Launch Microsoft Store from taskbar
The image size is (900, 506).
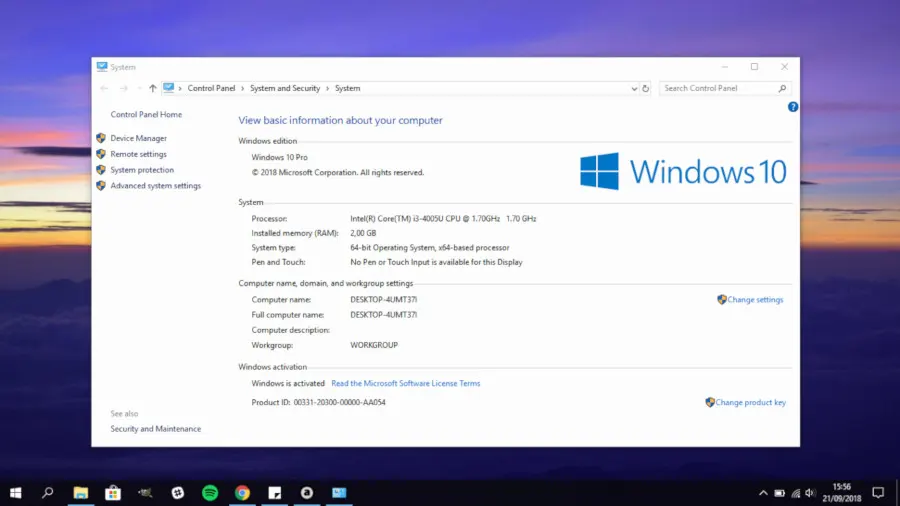[113, 493]
